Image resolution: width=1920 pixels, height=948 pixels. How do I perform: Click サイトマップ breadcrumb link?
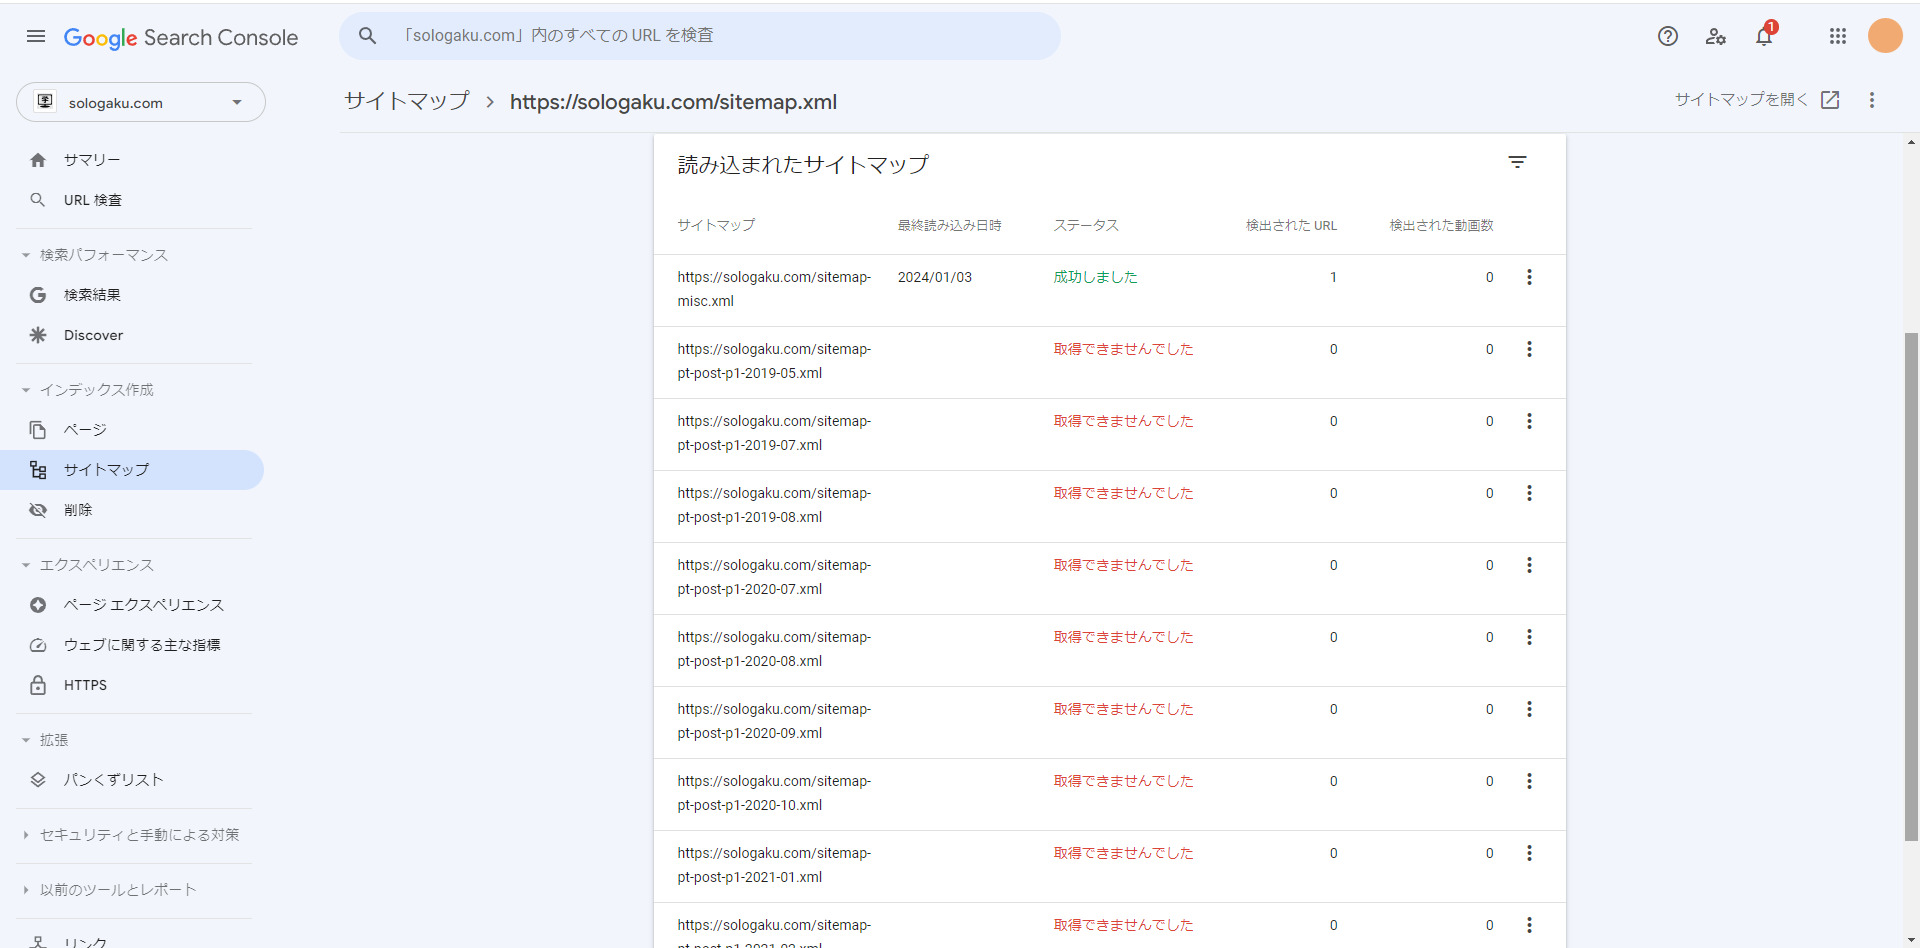pyautogui.click(x=407, y=102)
